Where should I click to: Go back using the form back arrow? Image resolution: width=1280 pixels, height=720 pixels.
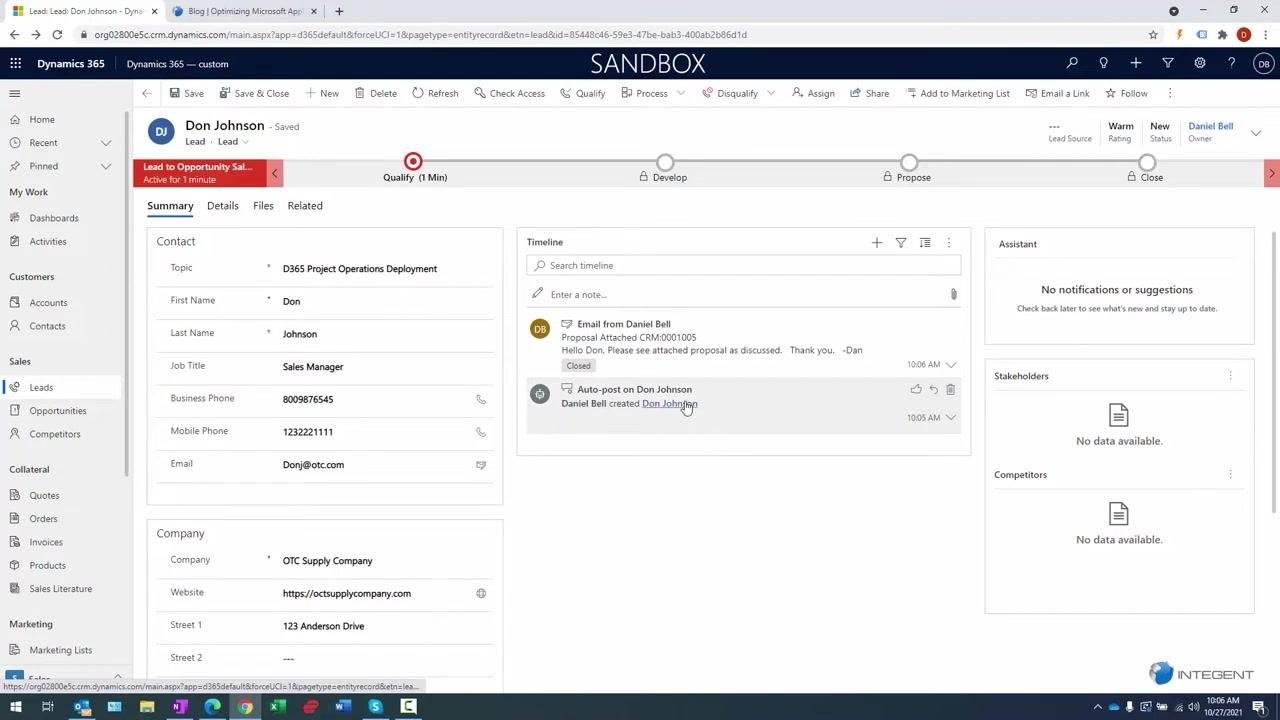click(x=147, y=93)
